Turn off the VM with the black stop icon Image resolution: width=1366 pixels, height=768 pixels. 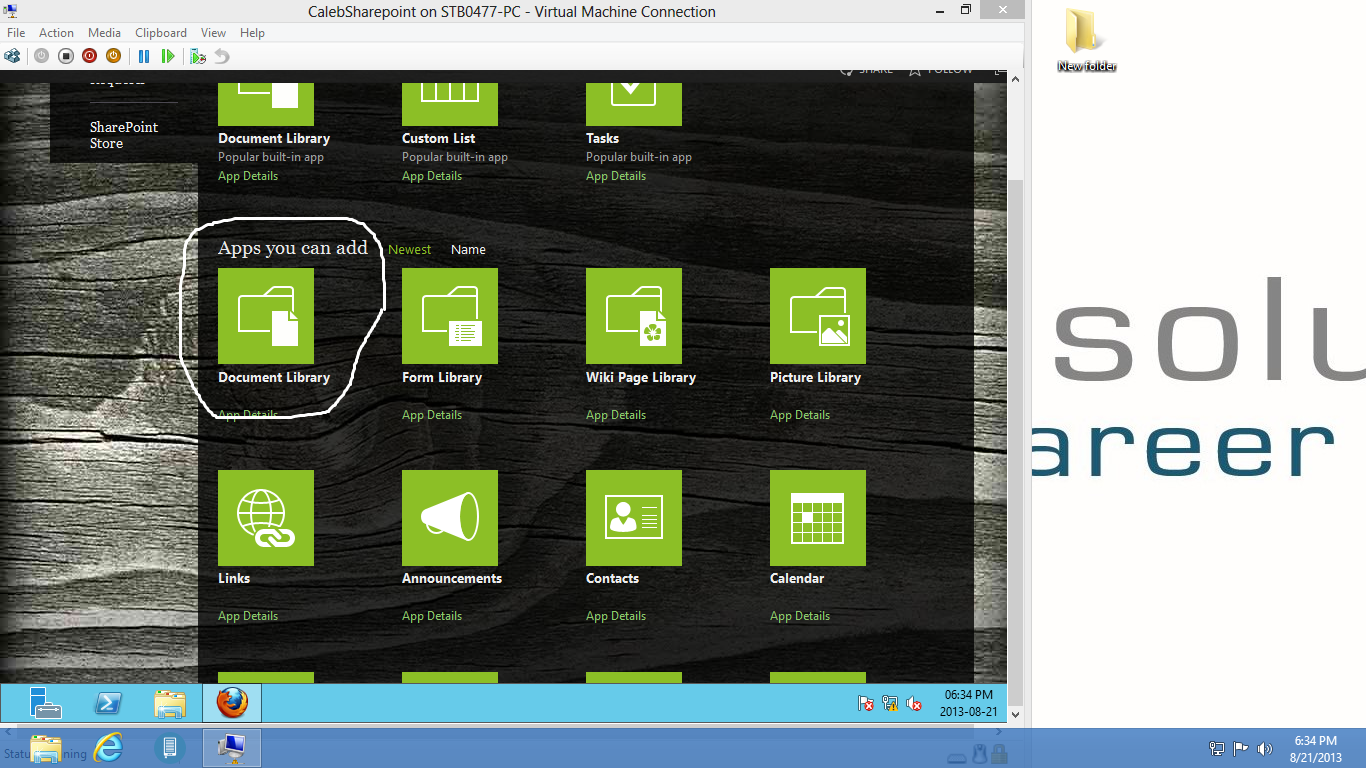tap(65, 56)
